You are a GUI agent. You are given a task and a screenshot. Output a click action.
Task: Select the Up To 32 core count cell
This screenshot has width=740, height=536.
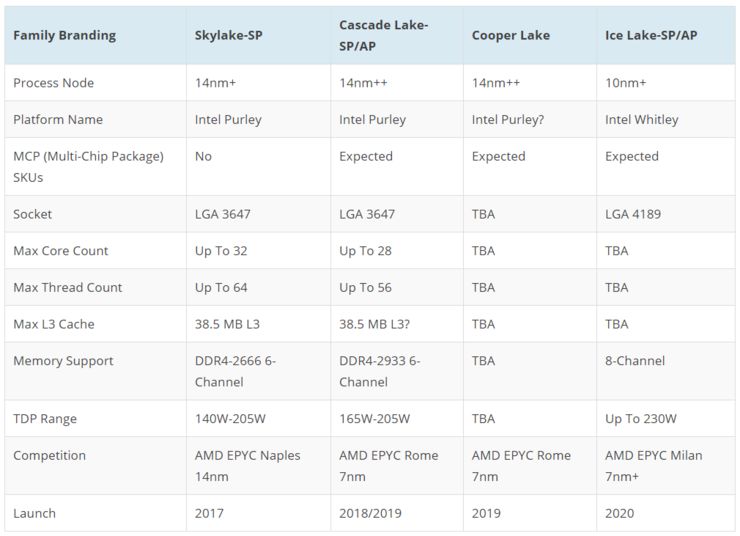(221, 251)
